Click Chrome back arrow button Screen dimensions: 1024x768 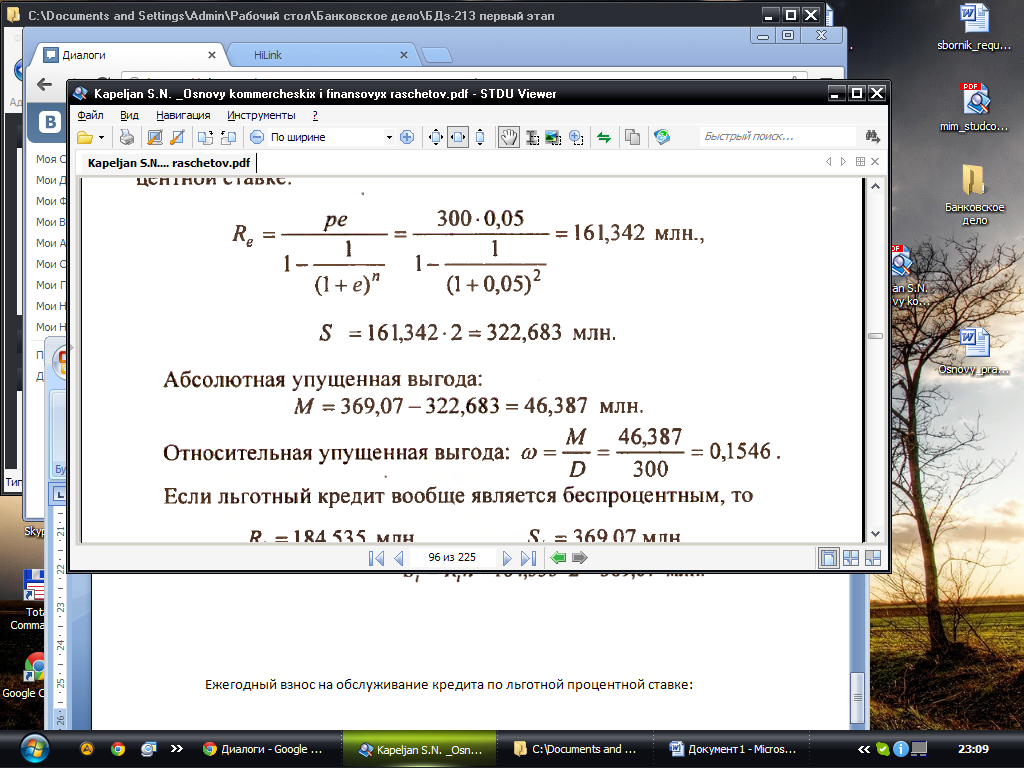(44, 84)
